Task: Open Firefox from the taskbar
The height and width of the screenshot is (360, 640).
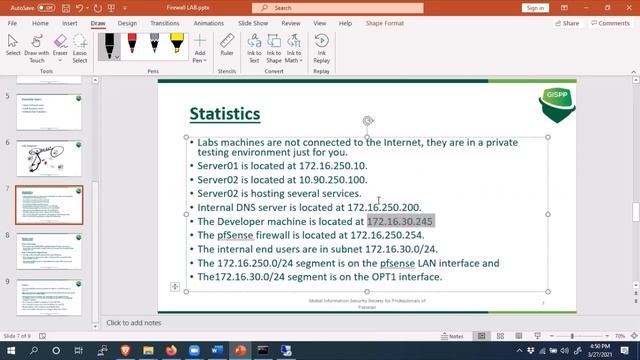Action: tap(171, 350)
